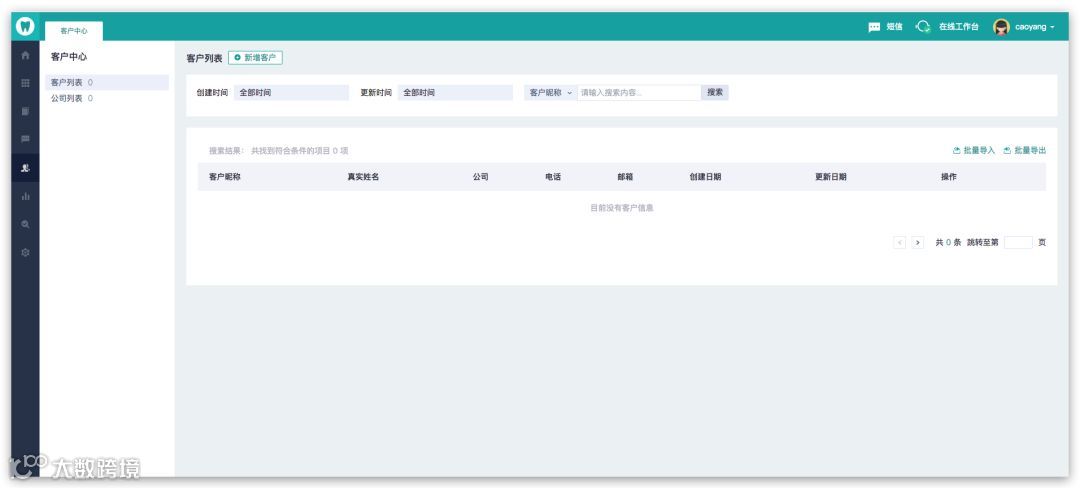Click the 短信 label in header

point(894,27)
